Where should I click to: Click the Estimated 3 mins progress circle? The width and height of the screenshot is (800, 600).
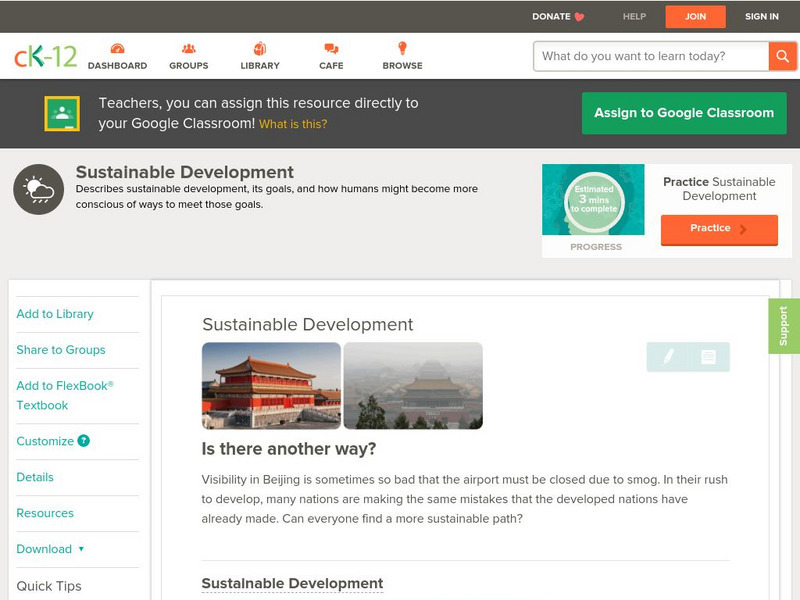click(594, 199)
